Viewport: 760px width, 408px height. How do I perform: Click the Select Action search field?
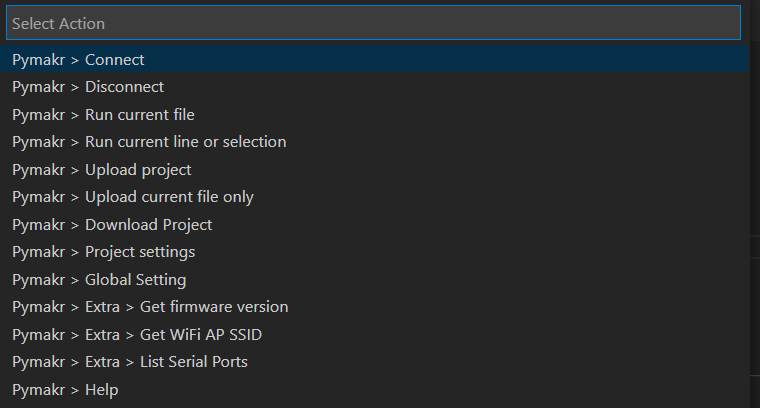[x=372, y=23]
